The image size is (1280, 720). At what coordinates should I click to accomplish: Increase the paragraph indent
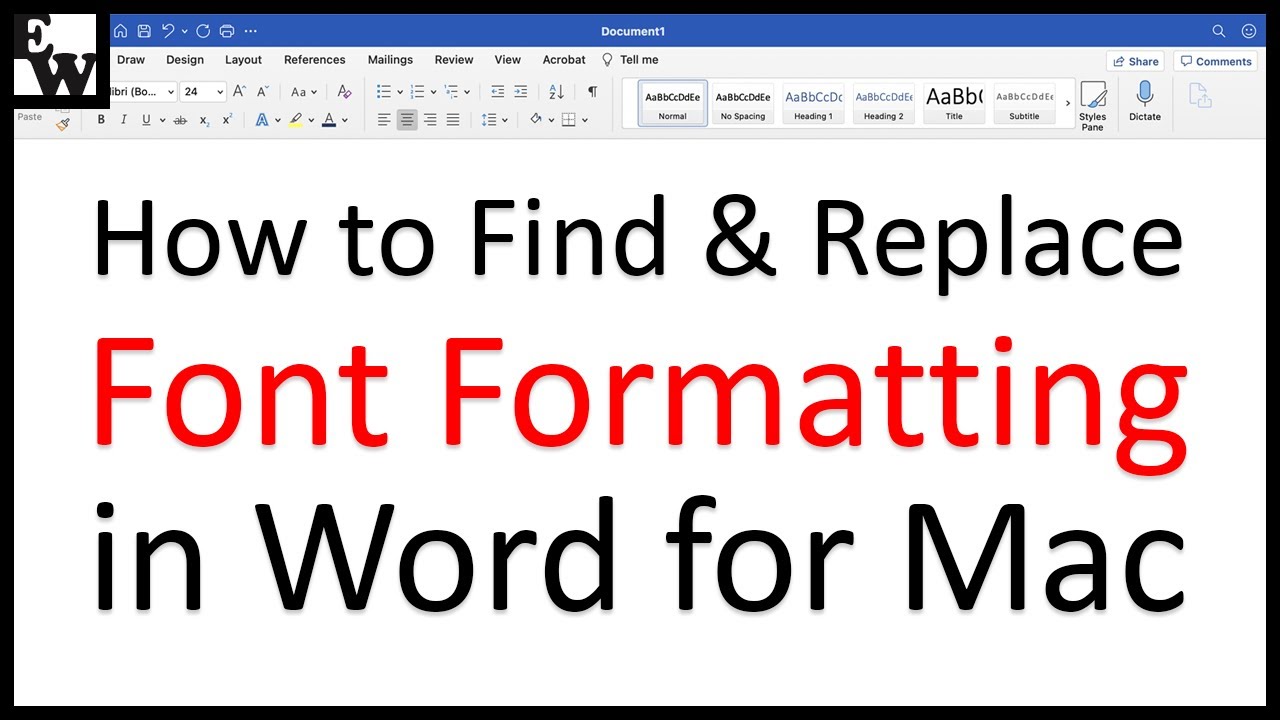(520, 91)
